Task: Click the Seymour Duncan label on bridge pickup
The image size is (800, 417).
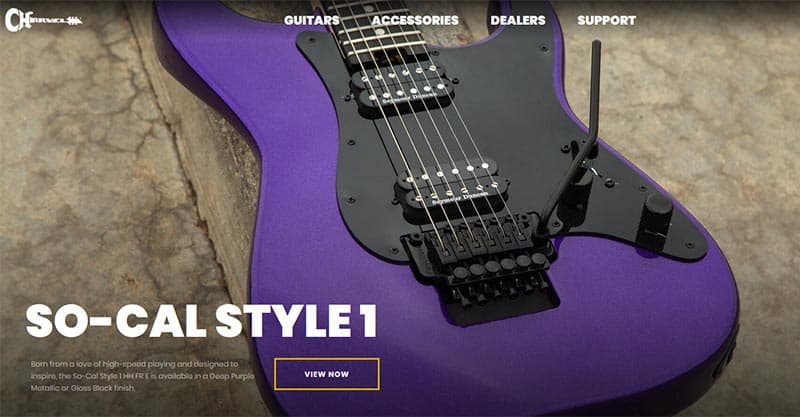Action: [459, 198]
